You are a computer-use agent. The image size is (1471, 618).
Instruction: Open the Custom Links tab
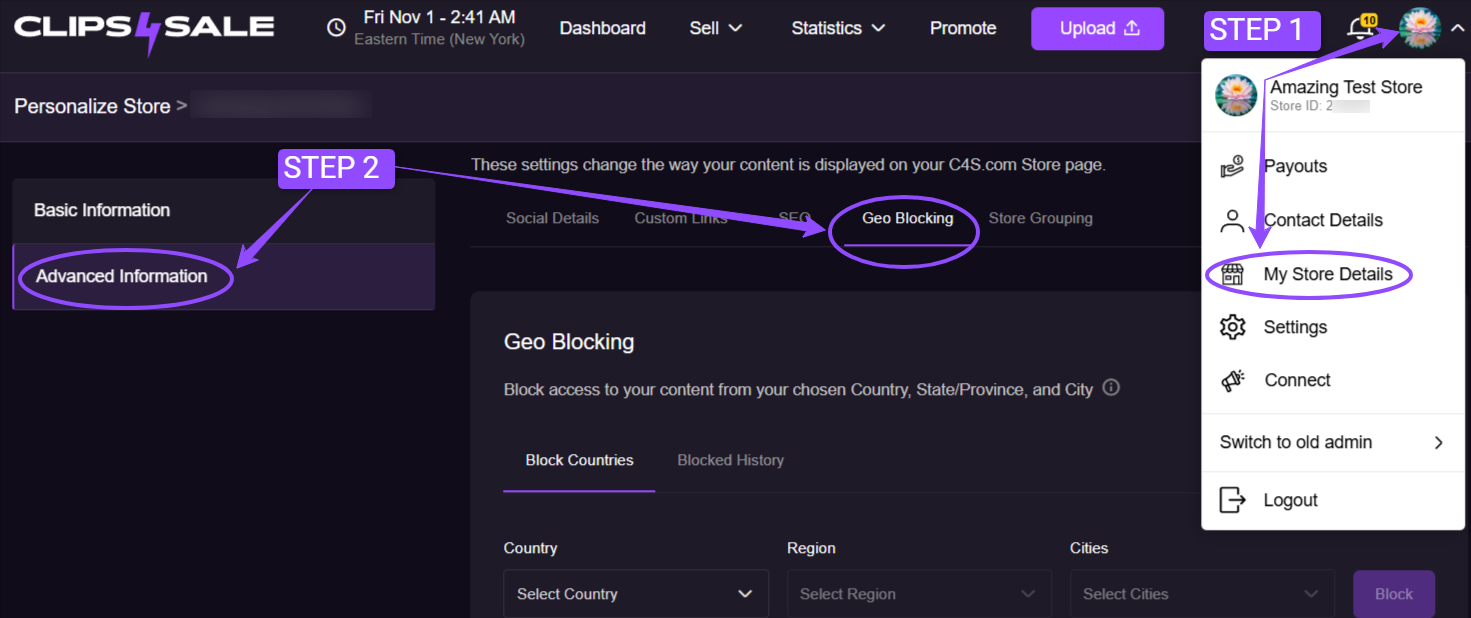pyautogui.click(x=681, y=218)
